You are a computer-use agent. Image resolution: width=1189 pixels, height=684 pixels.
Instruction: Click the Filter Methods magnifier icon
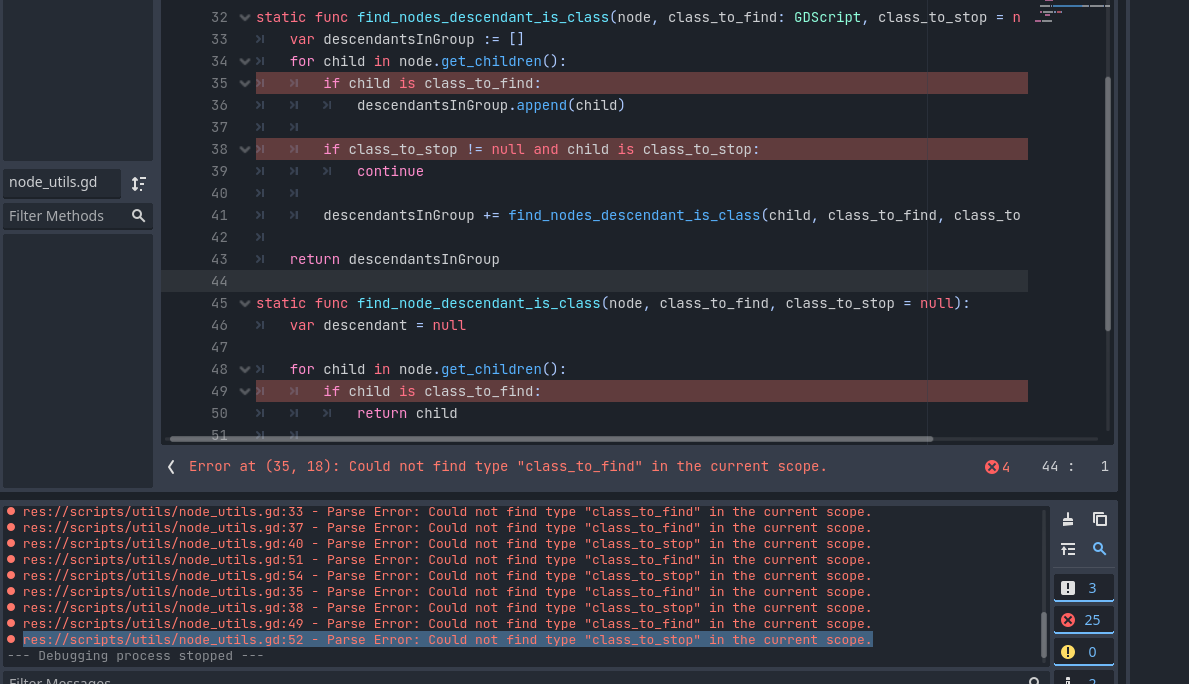pos(139,215)
